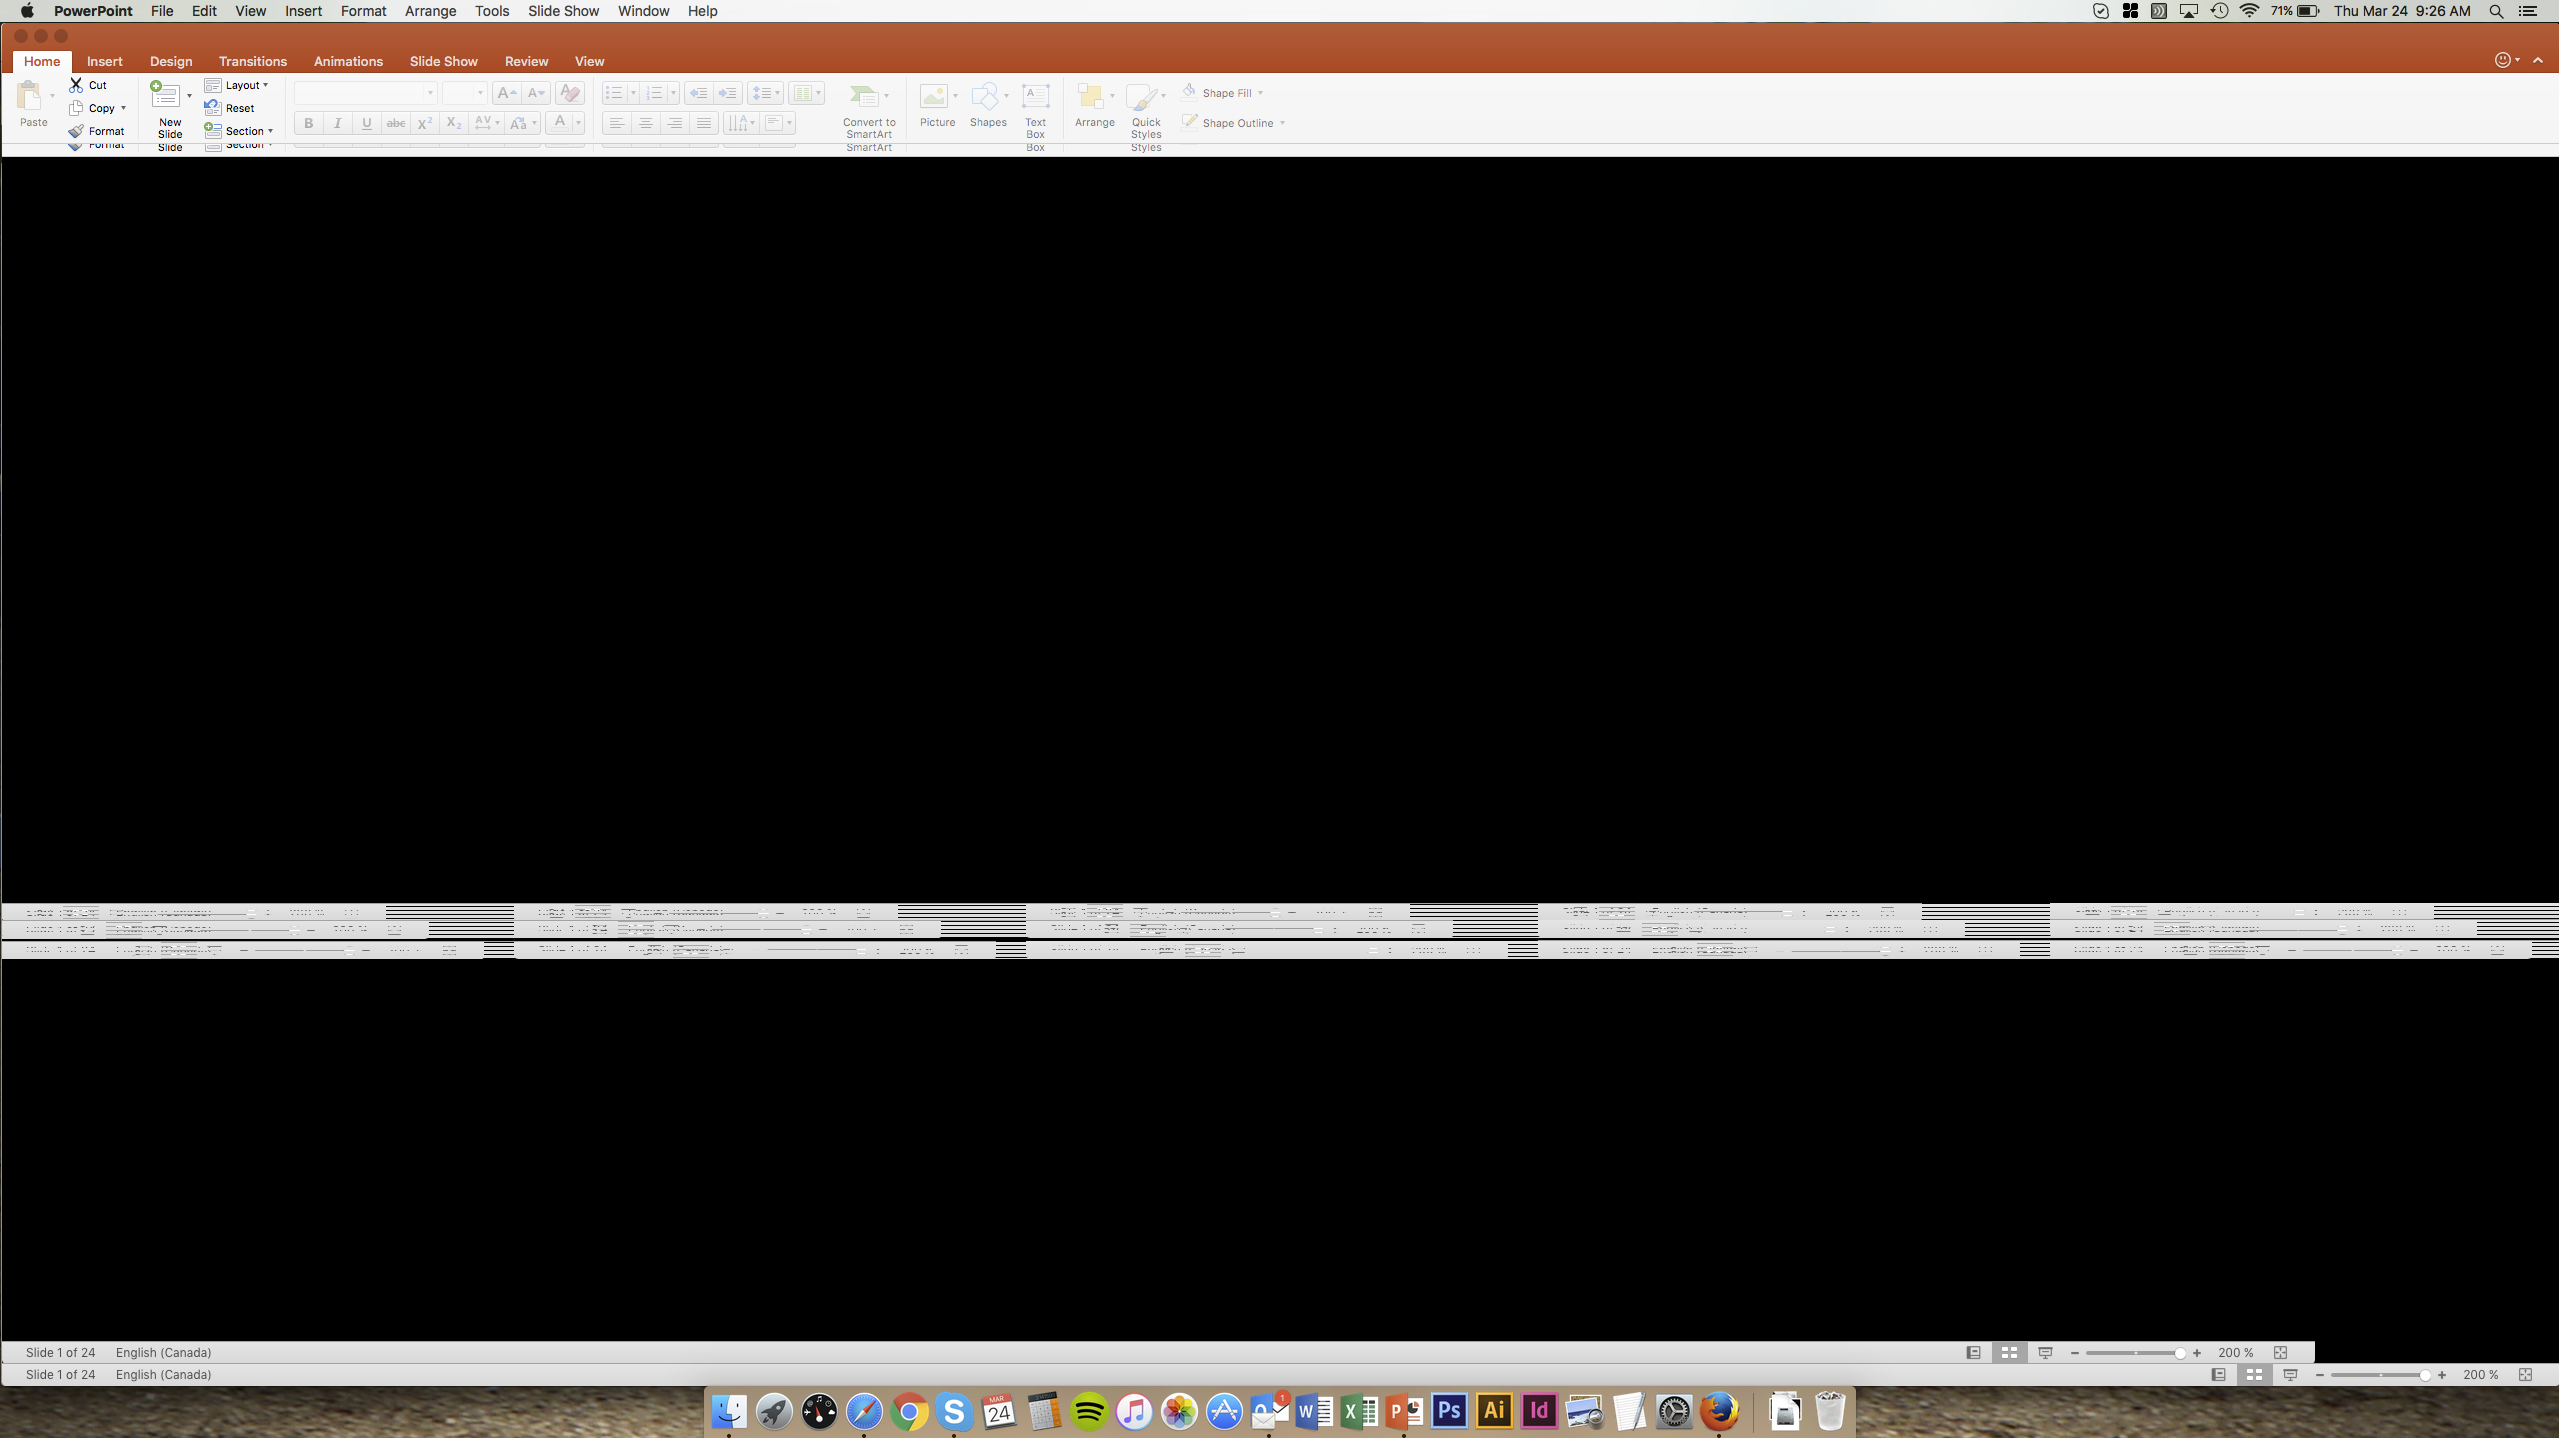Toggle Underline formatting
Screen dimensions: 2559x1438
tap(367, 123)
